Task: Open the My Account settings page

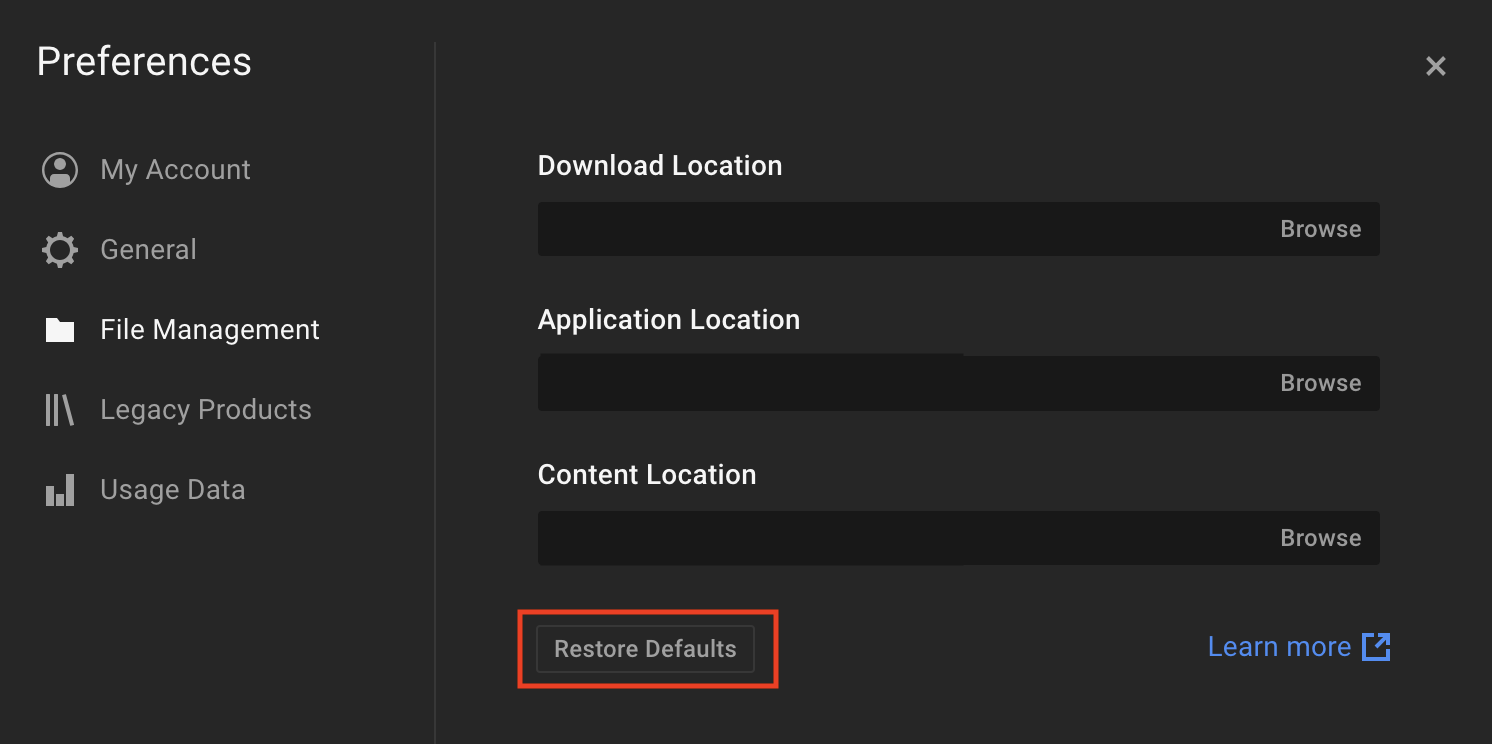Action: coord(175,169)
